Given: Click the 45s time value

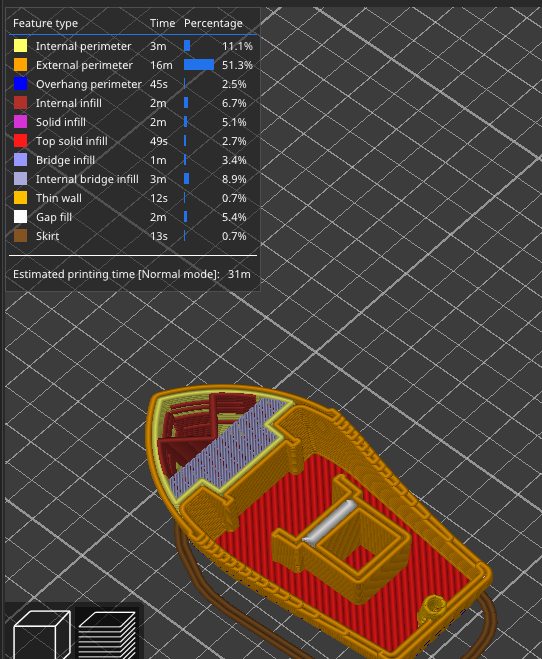Looking at the screenshot, I should tap(158, 84).
